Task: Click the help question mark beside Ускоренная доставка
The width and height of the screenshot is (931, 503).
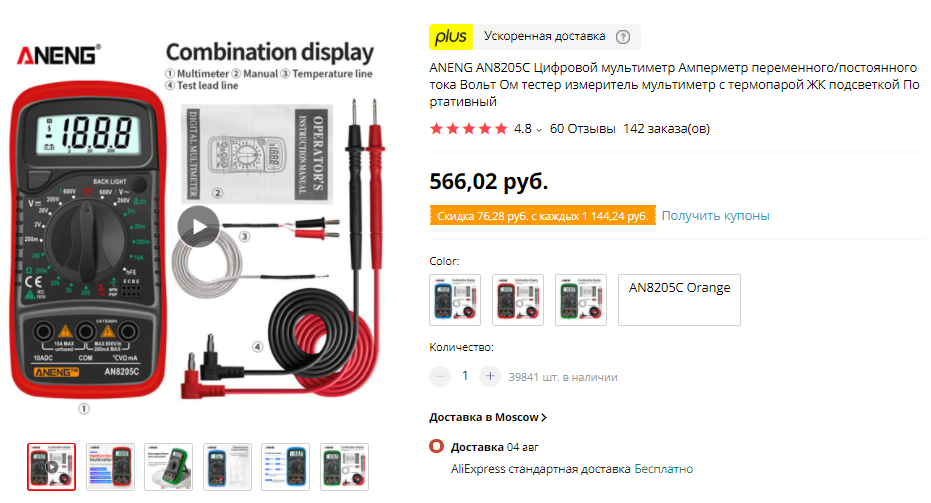Action: (623, 37)
